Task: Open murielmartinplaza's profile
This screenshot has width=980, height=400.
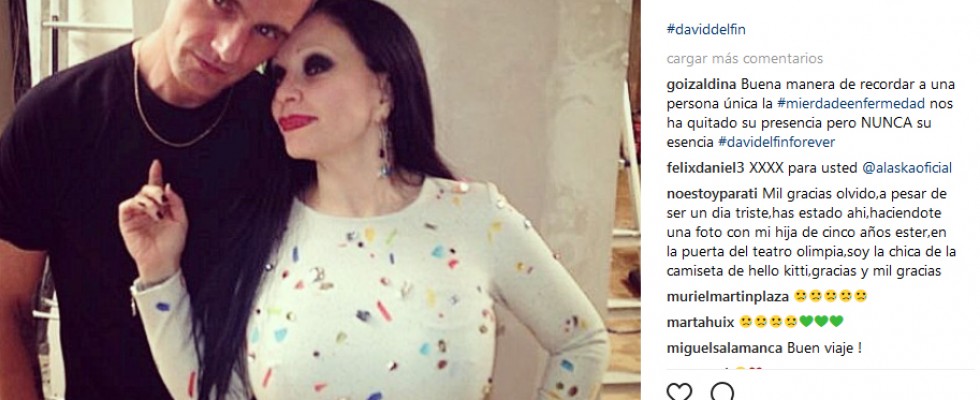Action: tap(728, 296)
